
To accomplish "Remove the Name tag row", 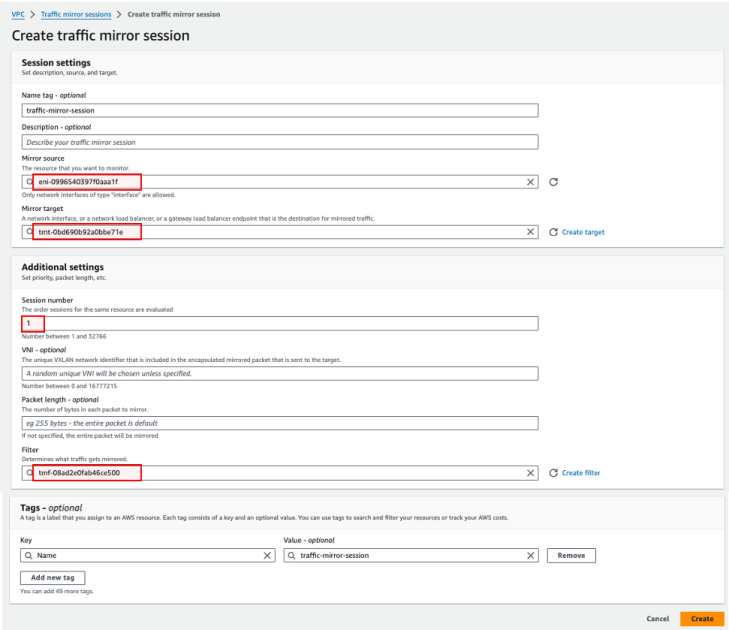I will click(571, 556).
